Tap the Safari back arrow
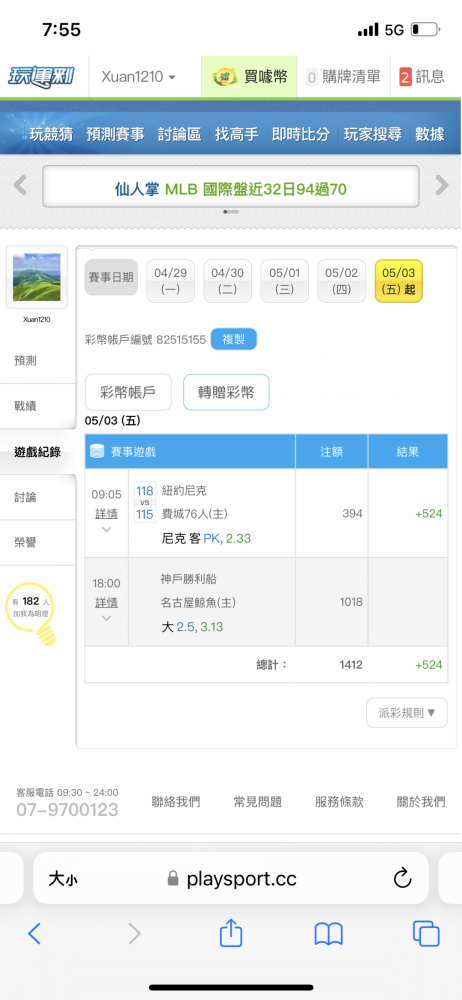Viewport: 462px width, 1000px height. tap(34, 934)
